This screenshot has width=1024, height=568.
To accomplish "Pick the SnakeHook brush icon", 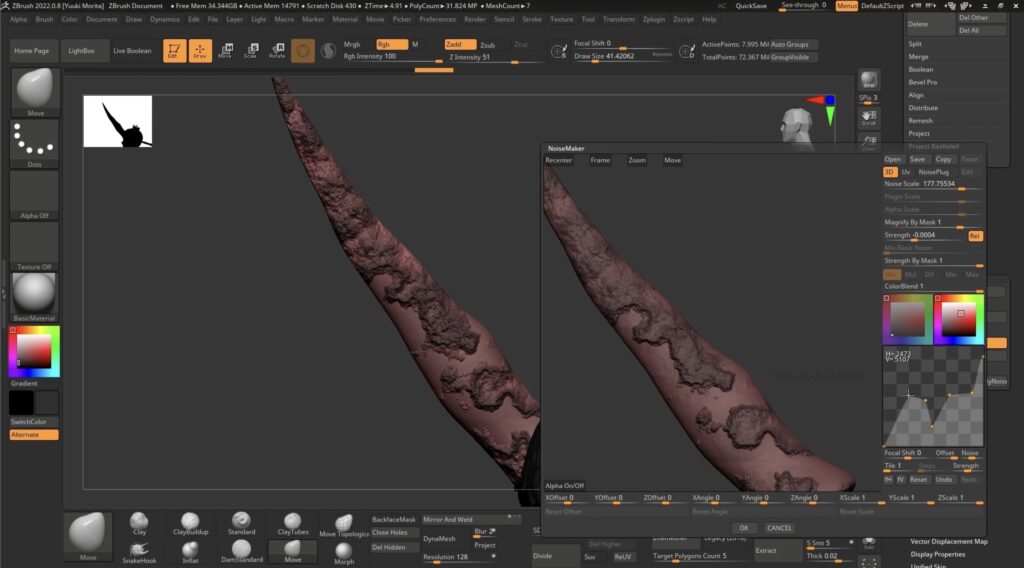I will pyautogui.click(x=140, y=549).
